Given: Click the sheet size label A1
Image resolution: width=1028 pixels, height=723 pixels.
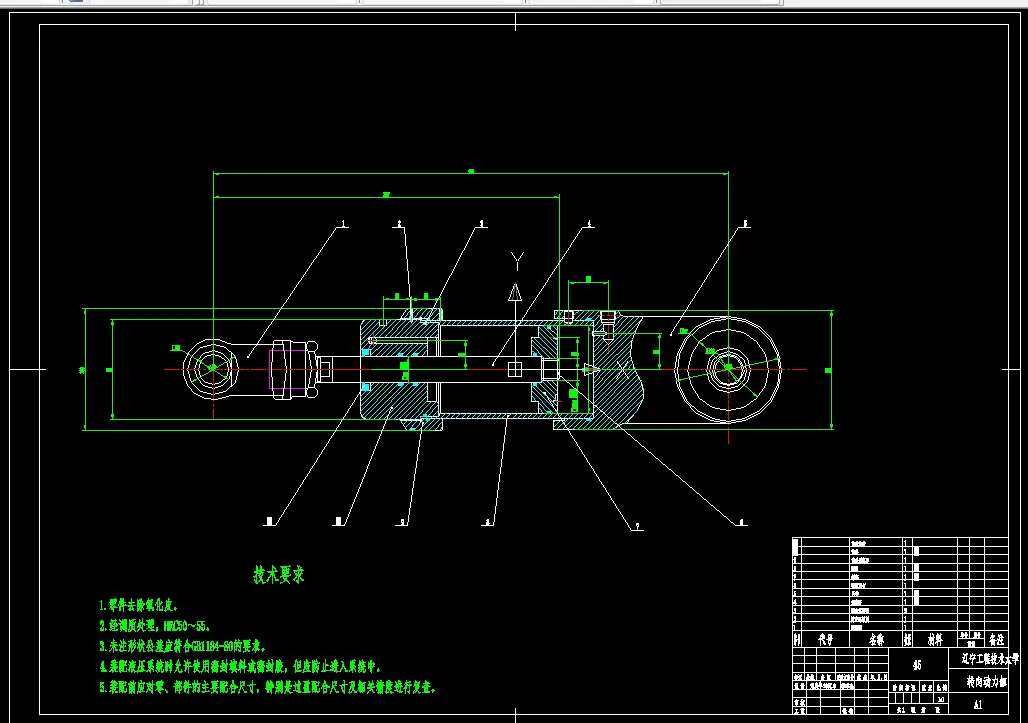Looking at the screenshot, I should (x=978, y=705).
